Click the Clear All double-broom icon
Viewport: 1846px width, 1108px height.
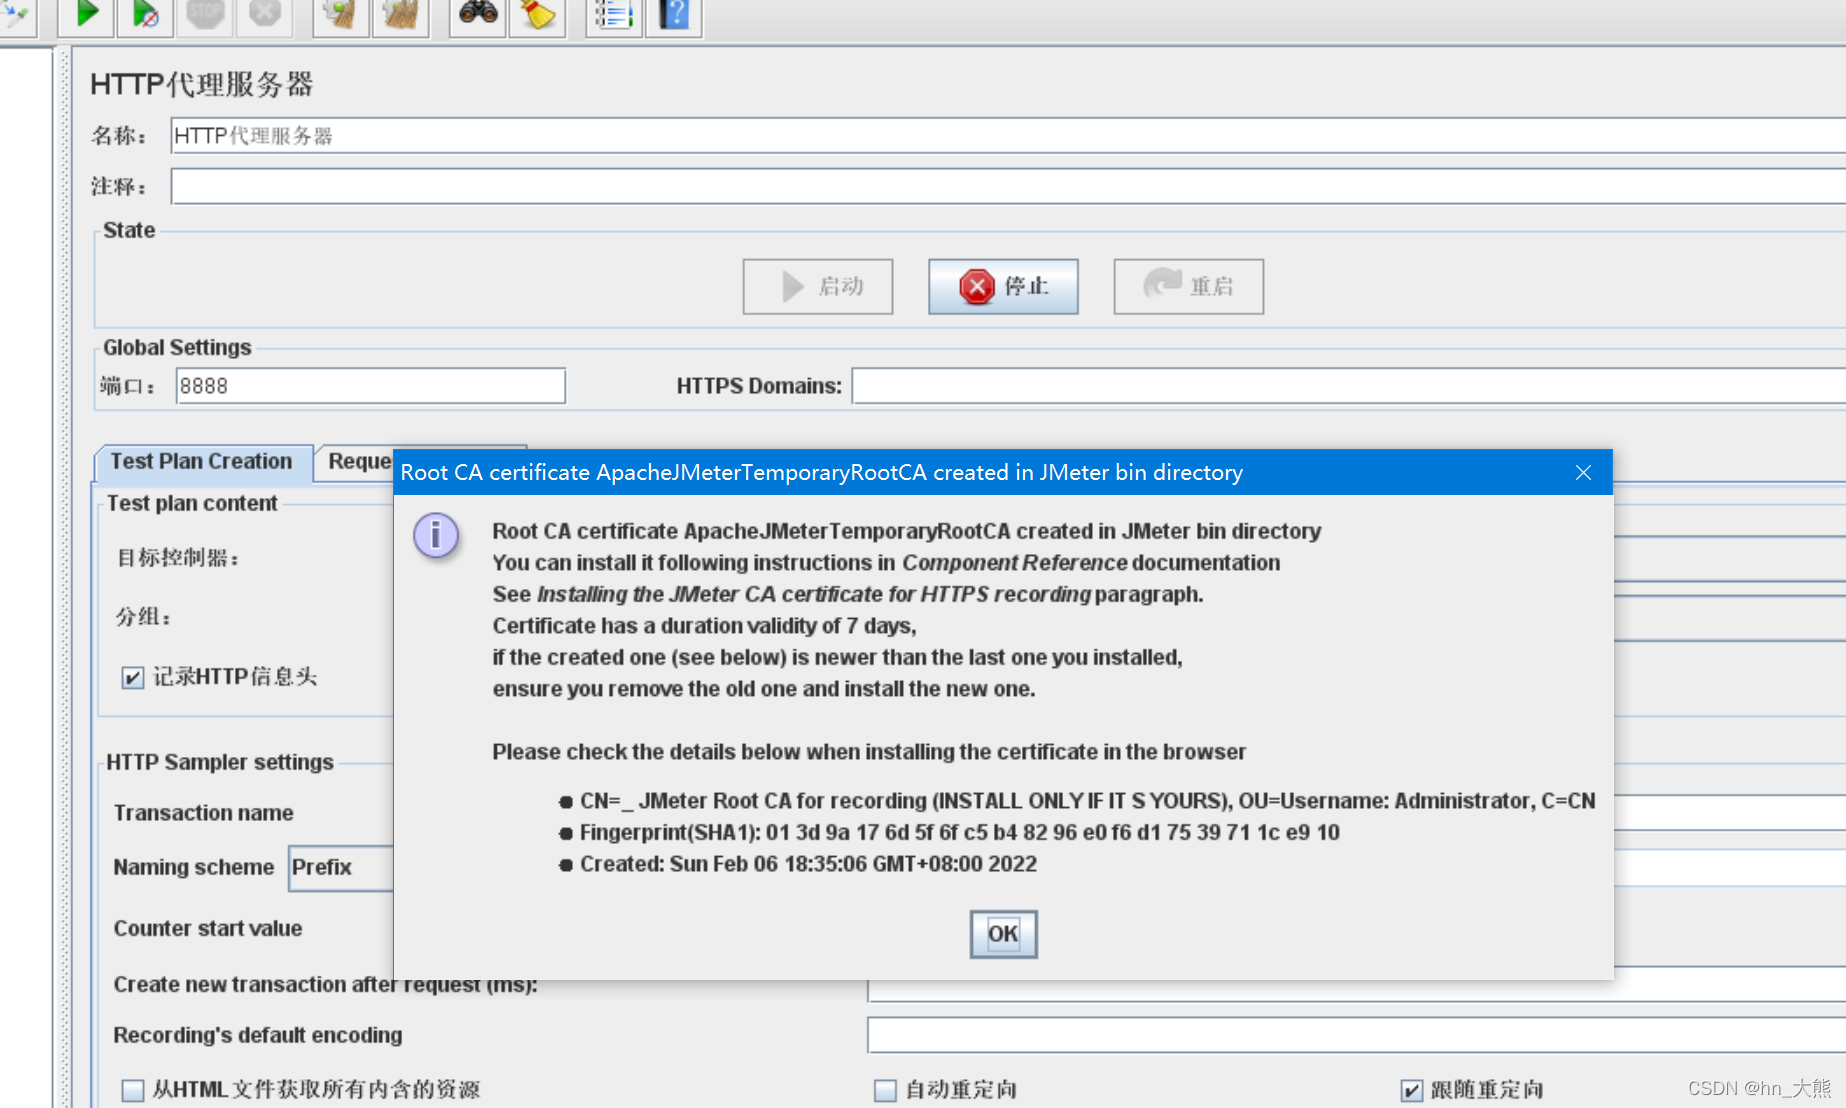(x=400, y=14)
